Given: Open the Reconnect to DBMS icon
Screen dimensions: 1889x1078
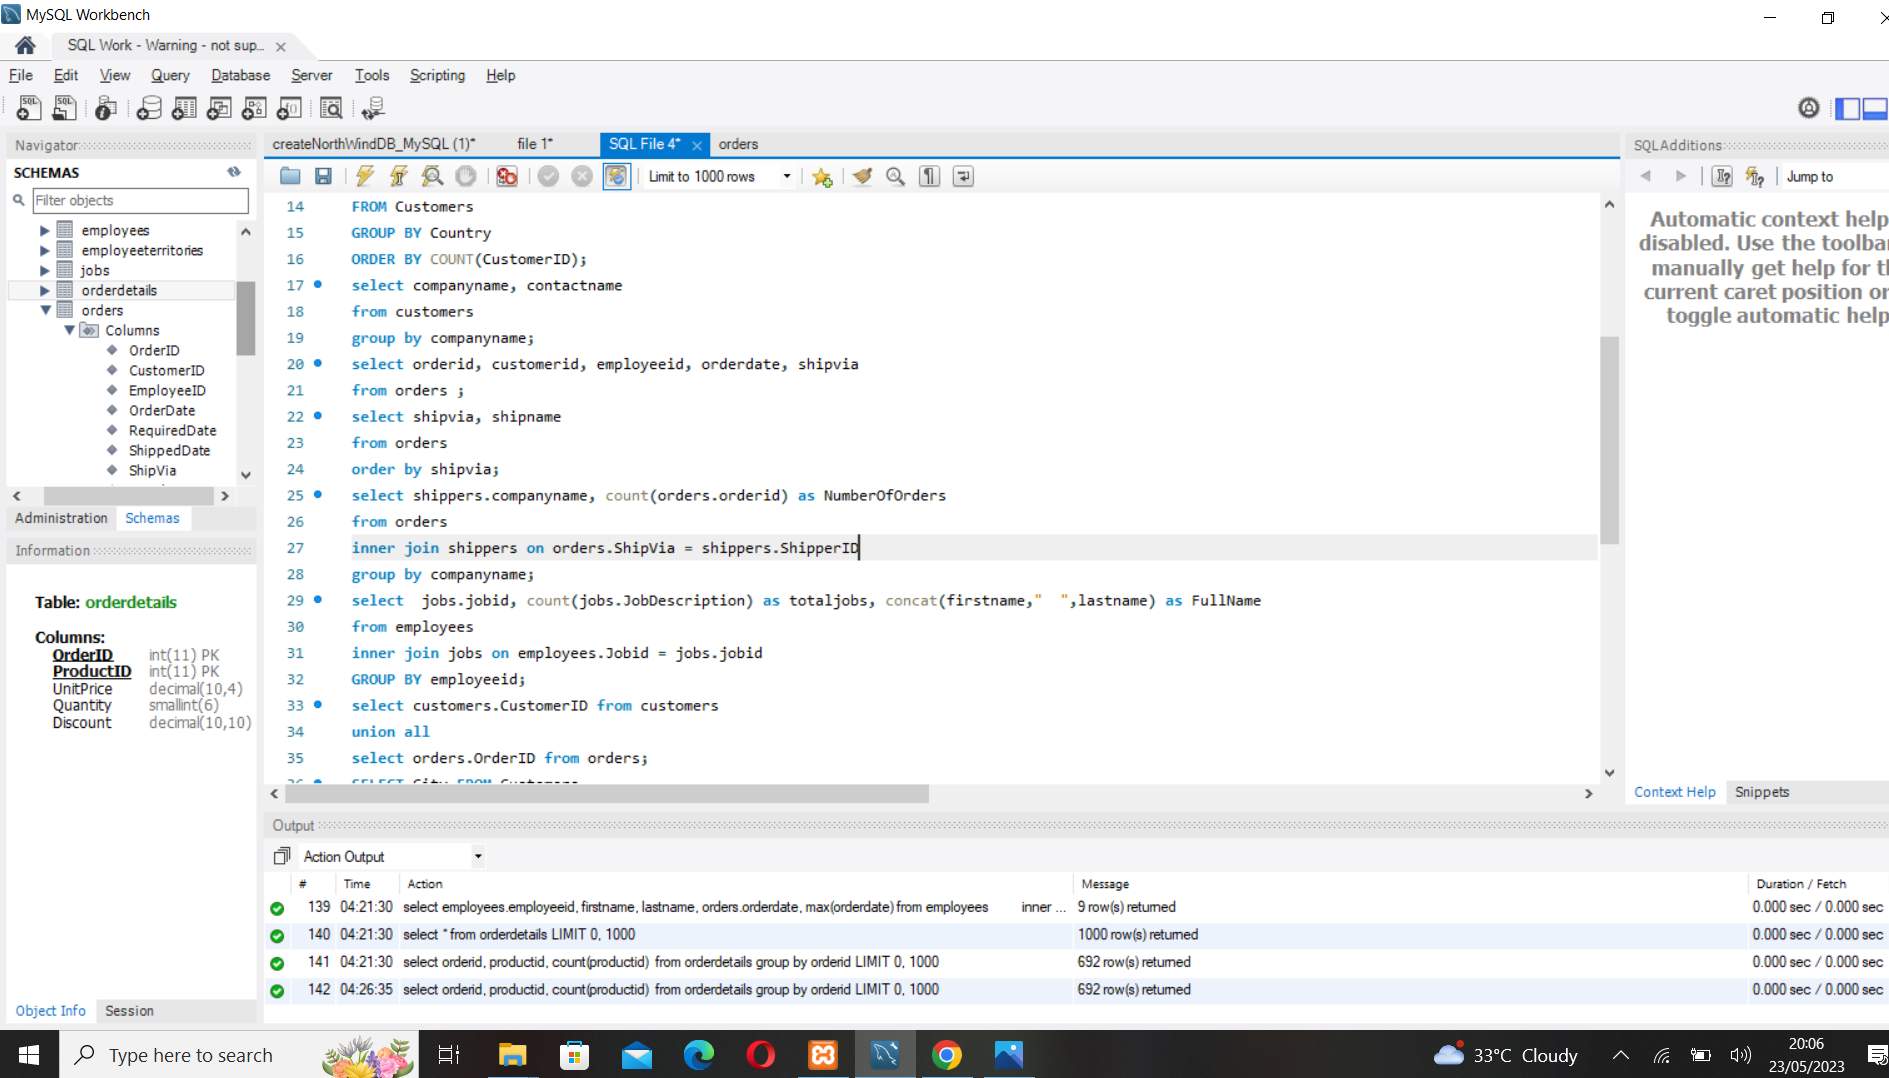Looking at the screenshot, I should (x=373, y=108).
